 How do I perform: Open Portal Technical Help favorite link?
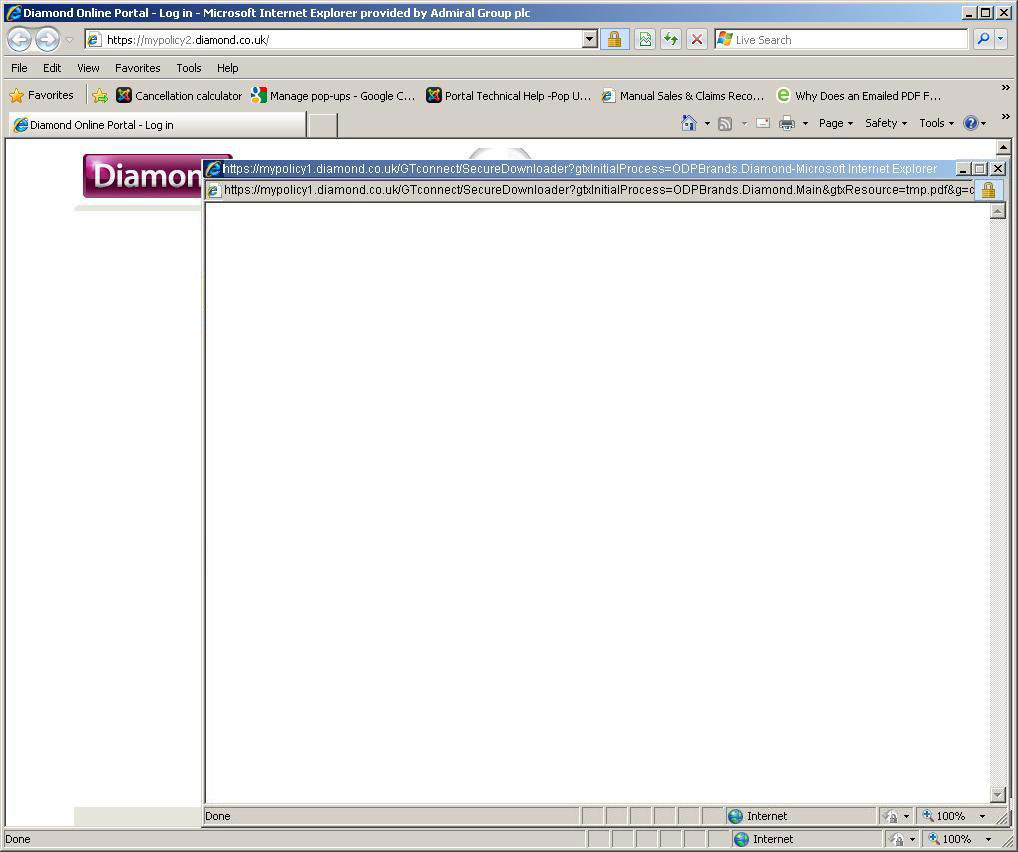(508, 95)
